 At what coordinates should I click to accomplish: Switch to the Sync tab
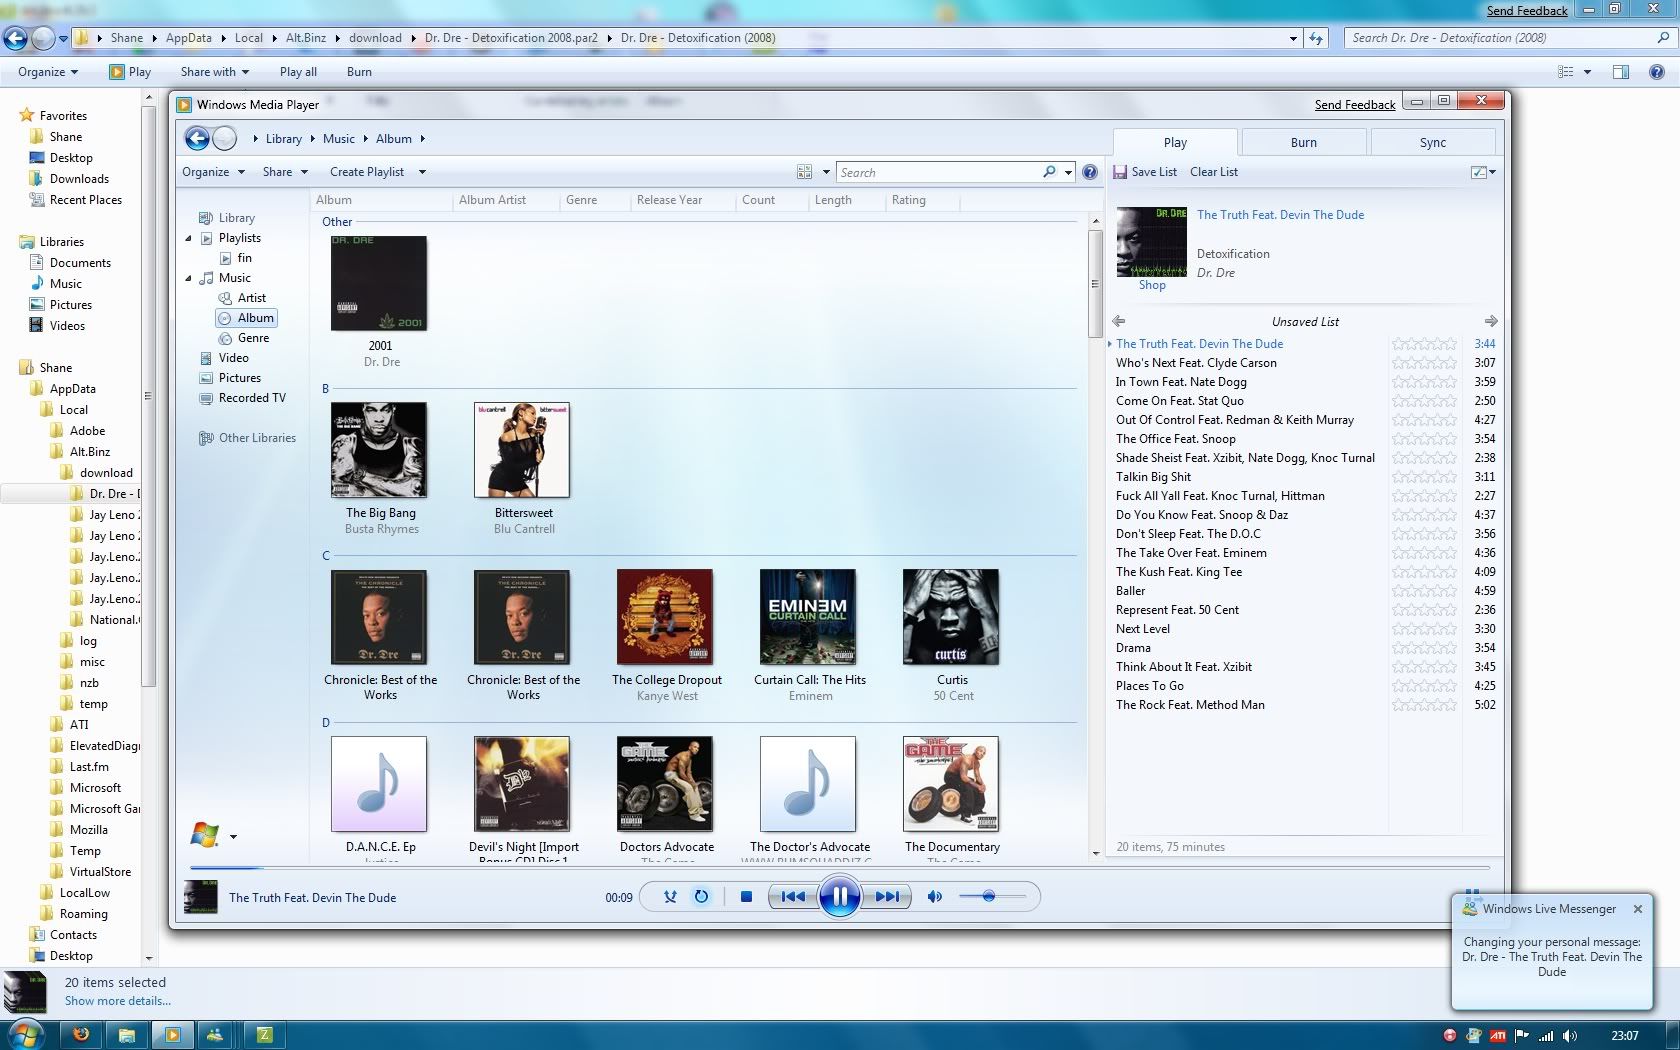click(1432, 142)
